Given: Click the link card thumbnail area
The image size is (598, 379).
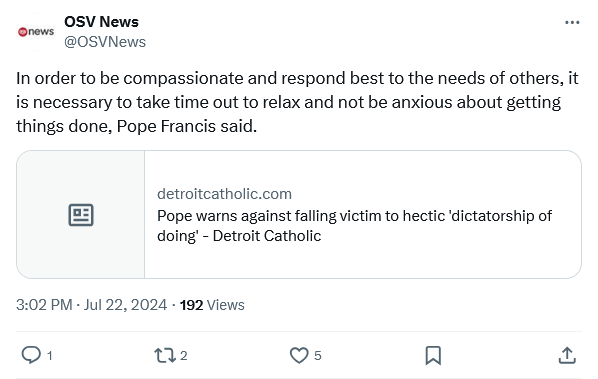Looking at the screenshot, I should coord(80,214).
